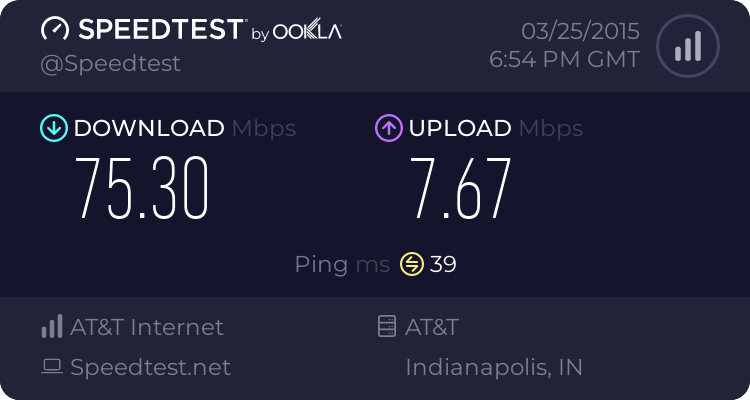Open the Speedtest.net link
The height and width of the screenshot is (400, 750).
tap(150, 367)
